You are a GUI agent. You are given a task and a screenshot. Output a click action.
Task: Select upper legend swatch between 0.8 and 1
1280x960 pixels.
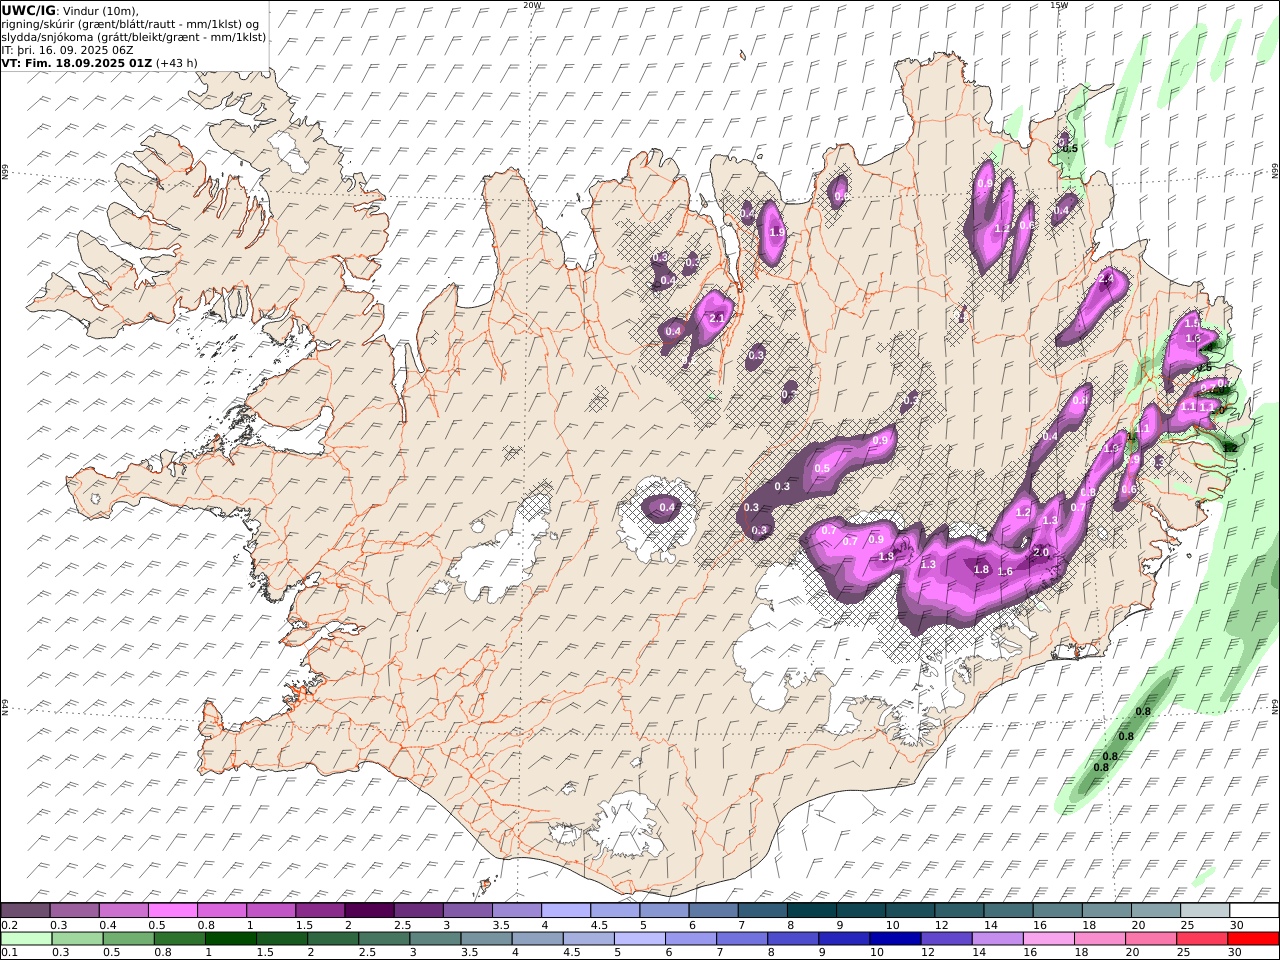click(x=221, y=911)
